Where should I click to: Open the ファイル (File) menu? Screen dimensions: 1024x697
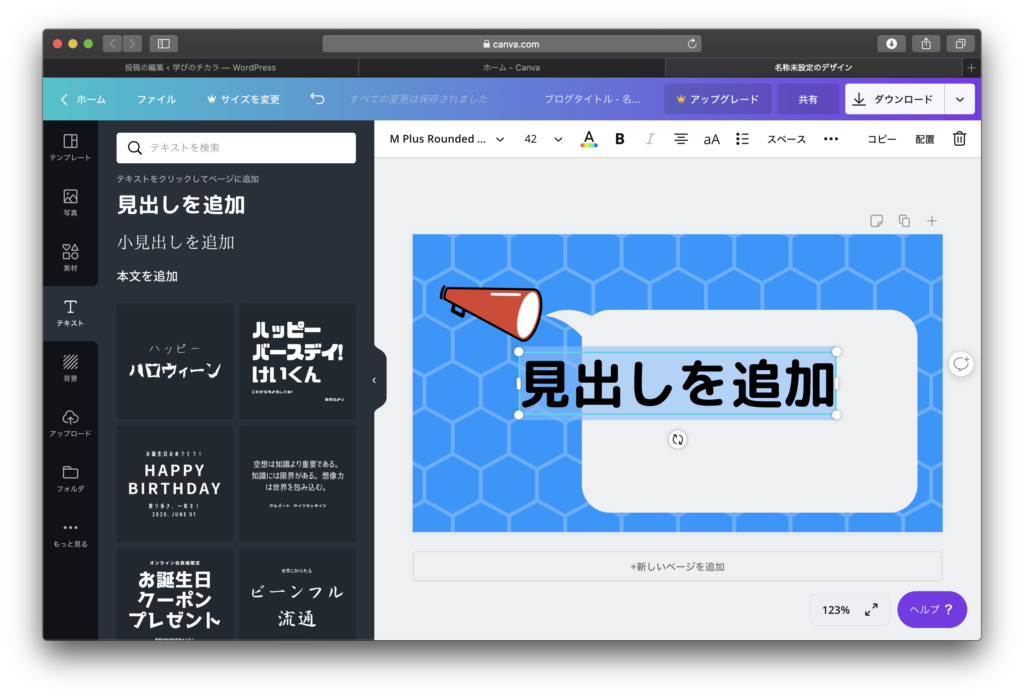pyautogui.click(x=156, y=99)
